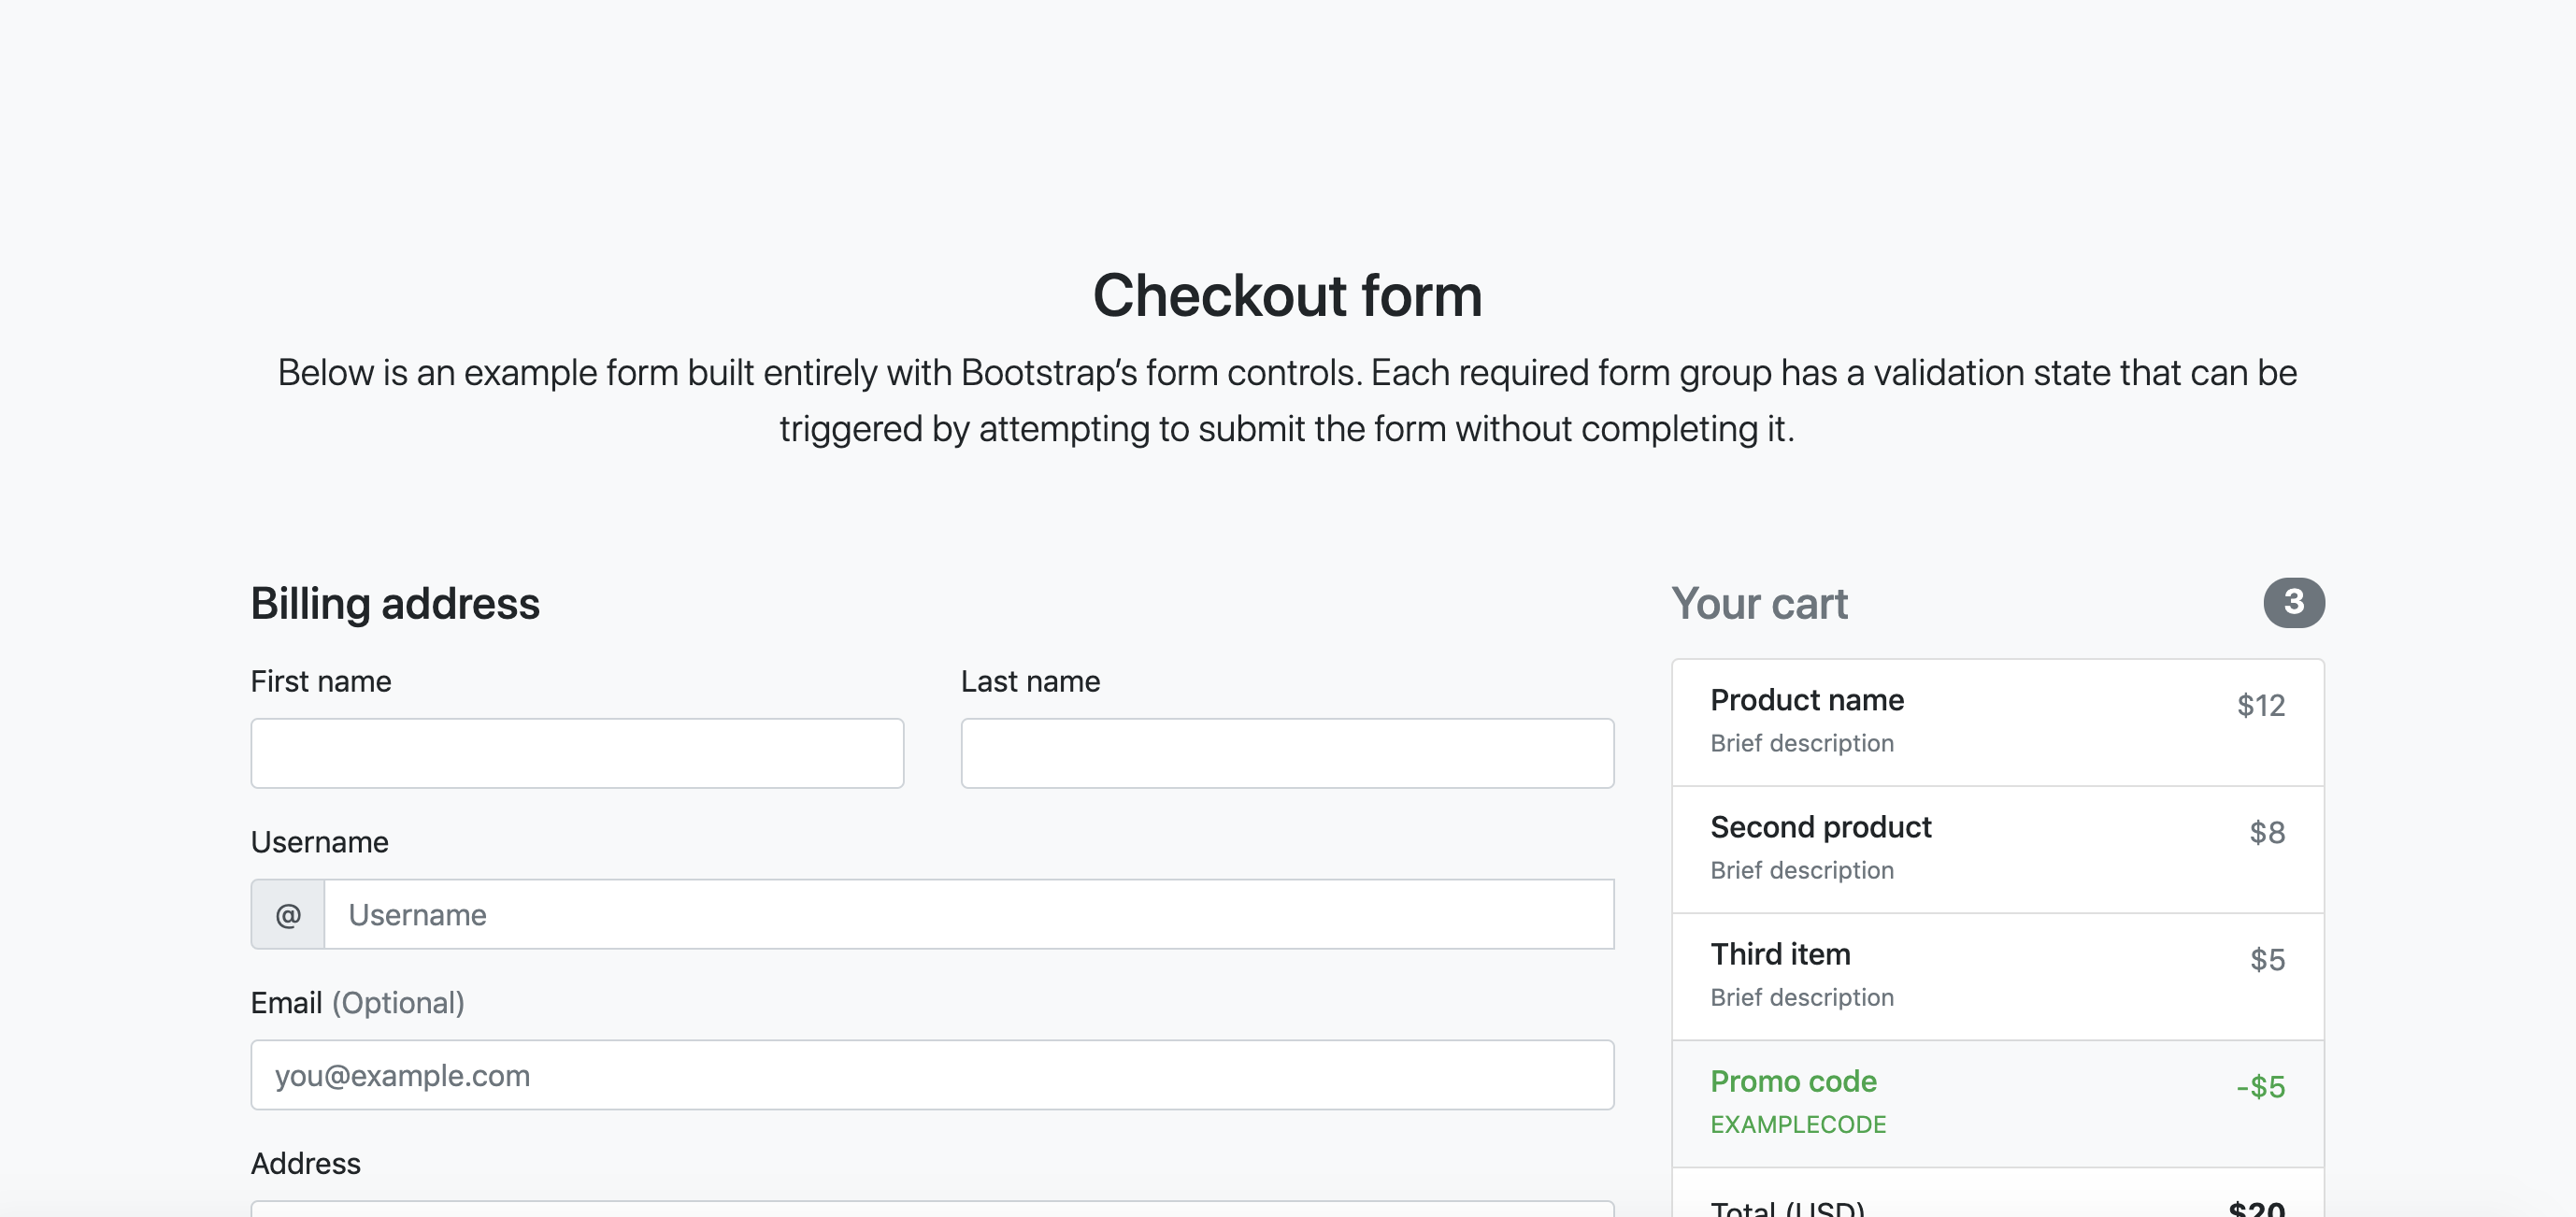The height and width of the screenshot is (1217, 2576).
Task: Click the Username label above the field
Action: tap(320, 842)
